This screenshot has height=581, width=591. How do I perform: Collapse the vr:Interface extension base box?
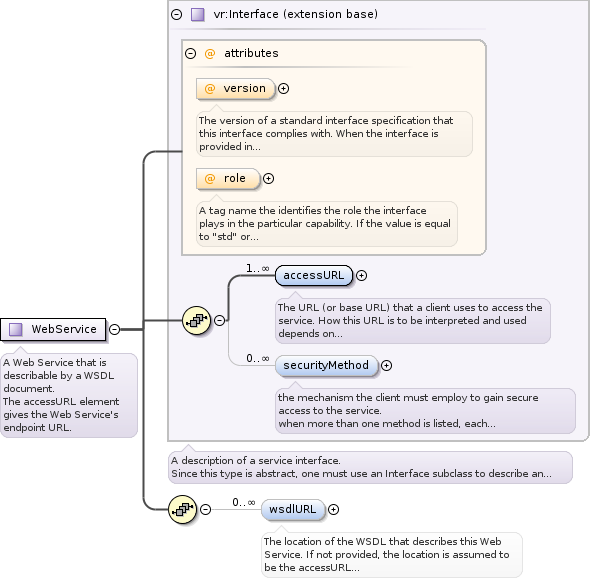(x=176, y=14)
